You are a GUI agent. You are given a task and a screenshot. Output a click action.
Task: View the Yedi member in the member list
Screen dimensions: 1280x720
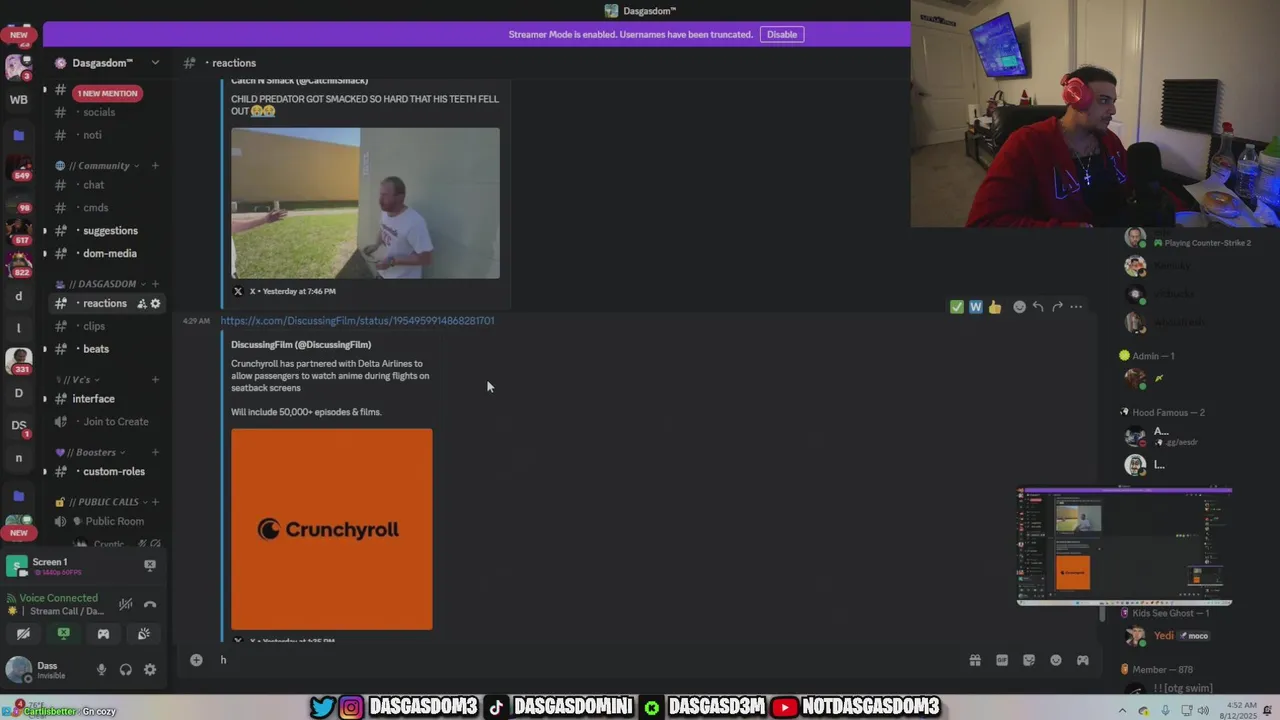(x=1166, y=636)
